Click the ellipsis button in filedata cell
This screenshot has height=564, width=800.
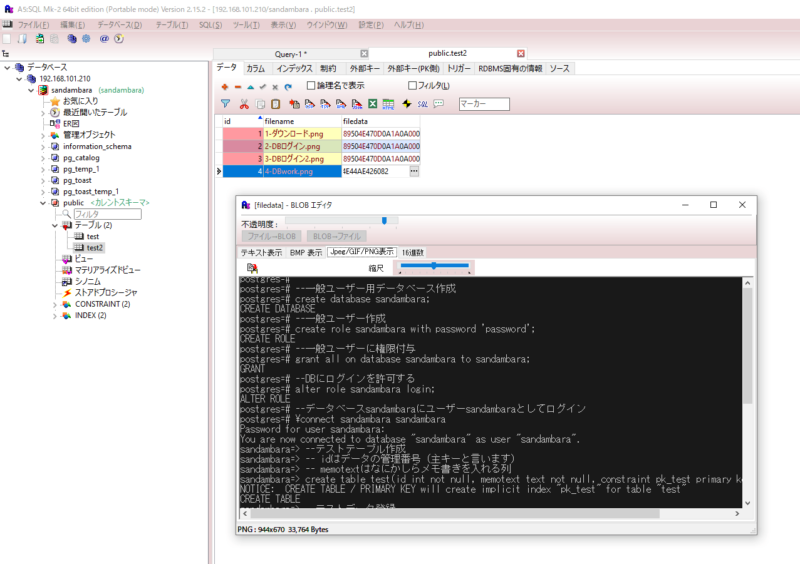pyautogui.click(x=414, y=171)
